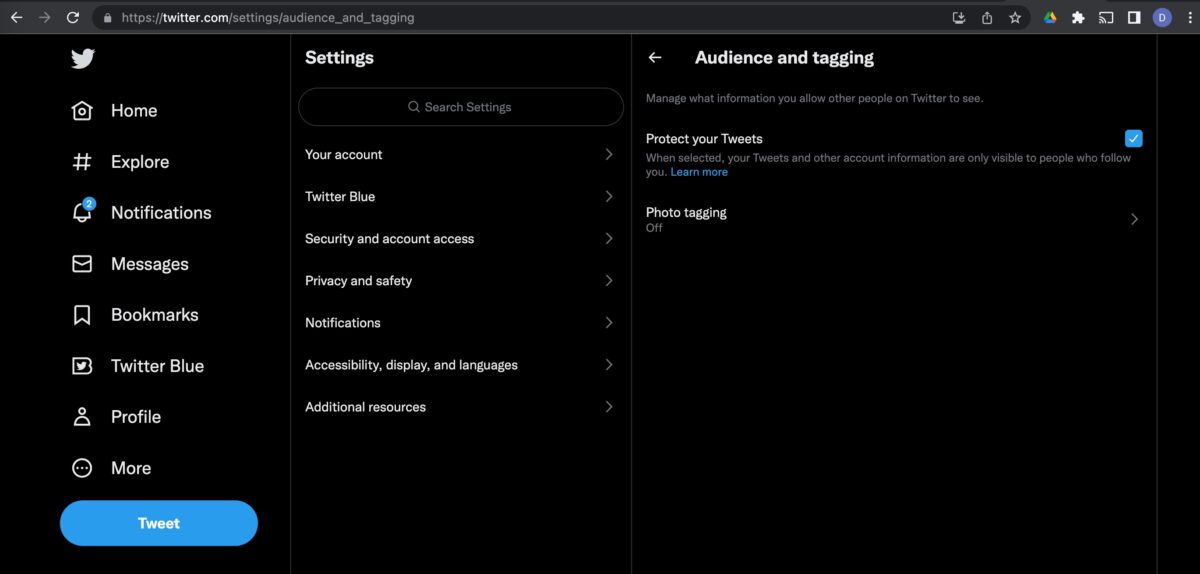Expand Additional resources chevron
The image size is (1200, 574).
pyautogui.click(x=609, y=406)
